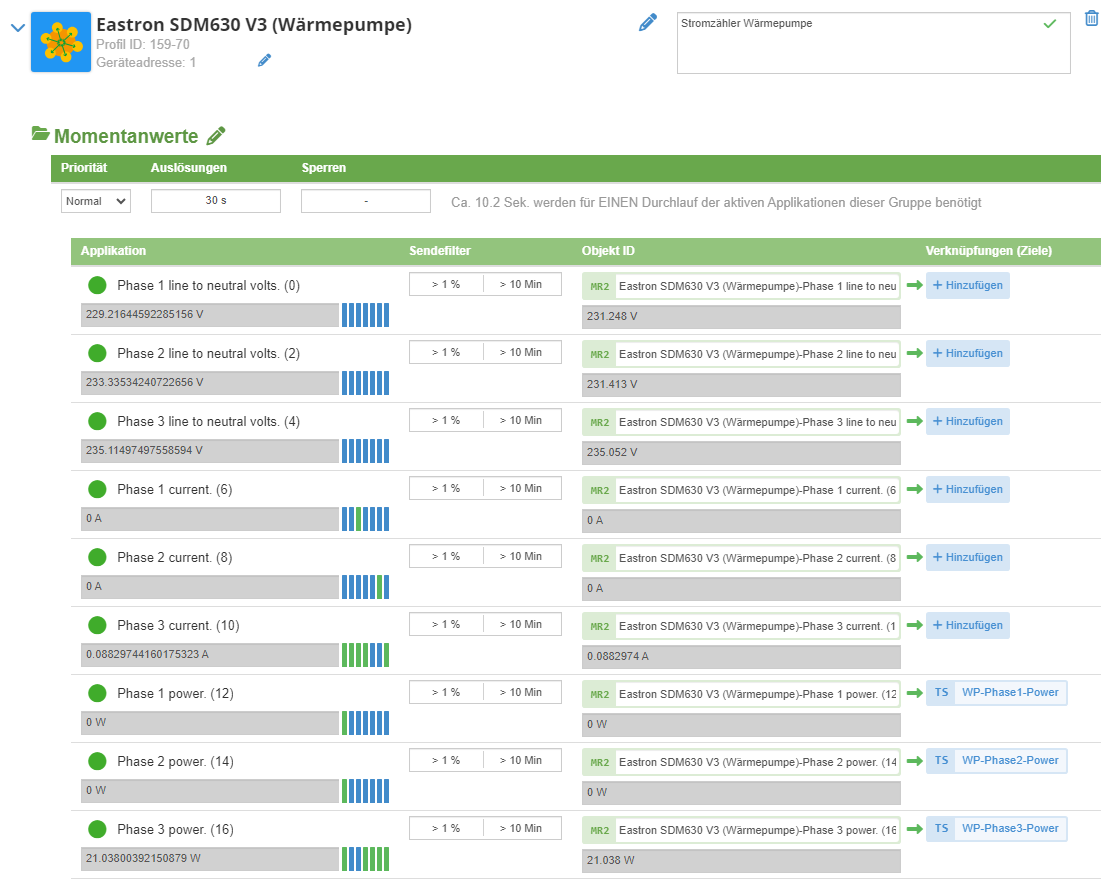
Task: Click MR2 badge of Phase 3 current object
Action: pos(600,627)
